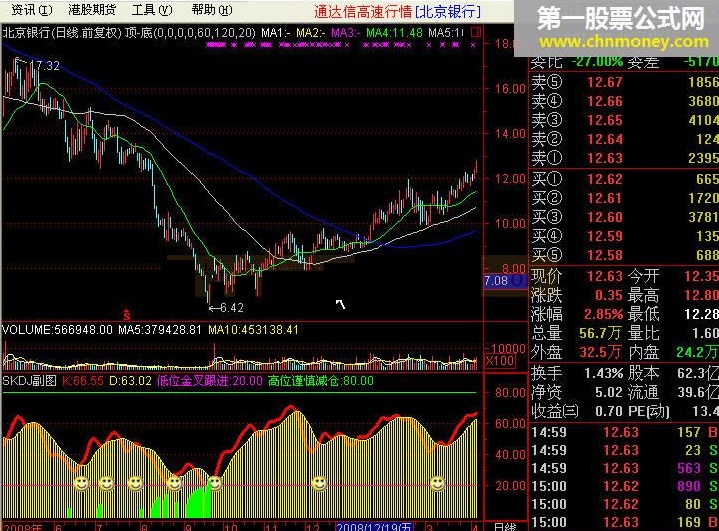Click the 买④ bid row at 12.59
Viewport: 719px width, 531px height.
tap(625, 236)
